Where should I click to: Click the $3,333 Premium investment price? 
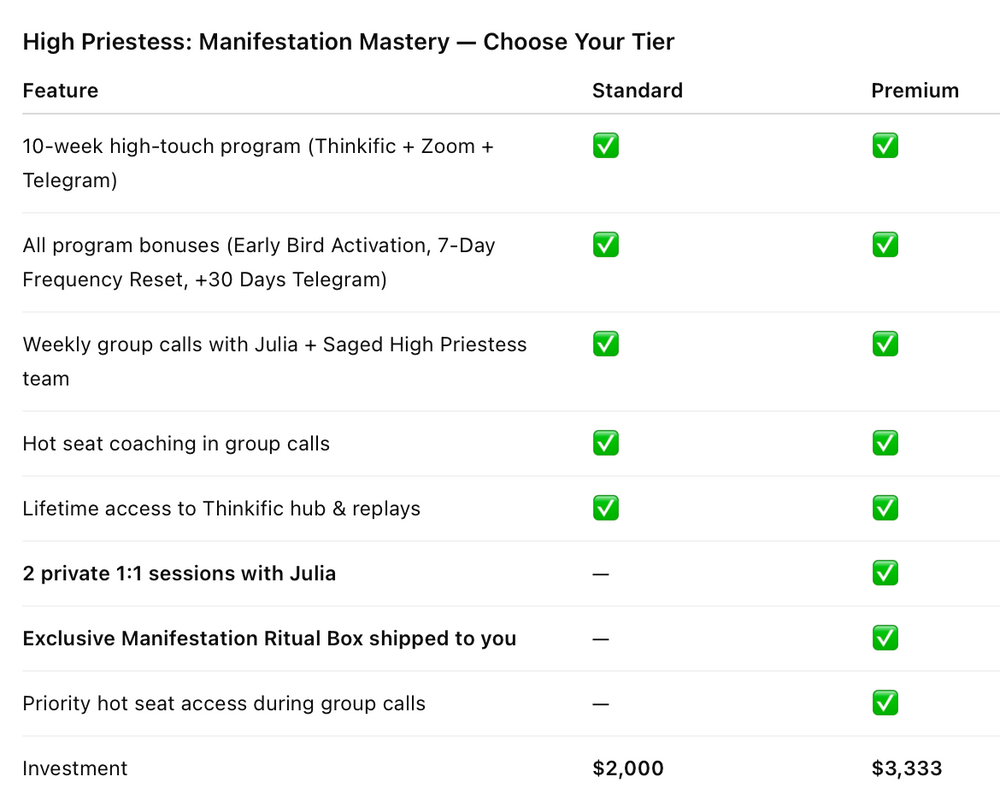(x=906, y=768)
